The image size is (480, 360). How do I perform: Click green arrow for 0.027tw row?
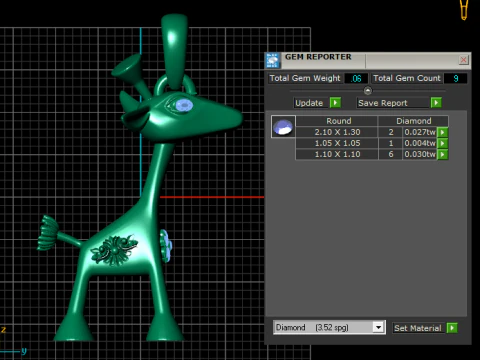pos(443,132)
